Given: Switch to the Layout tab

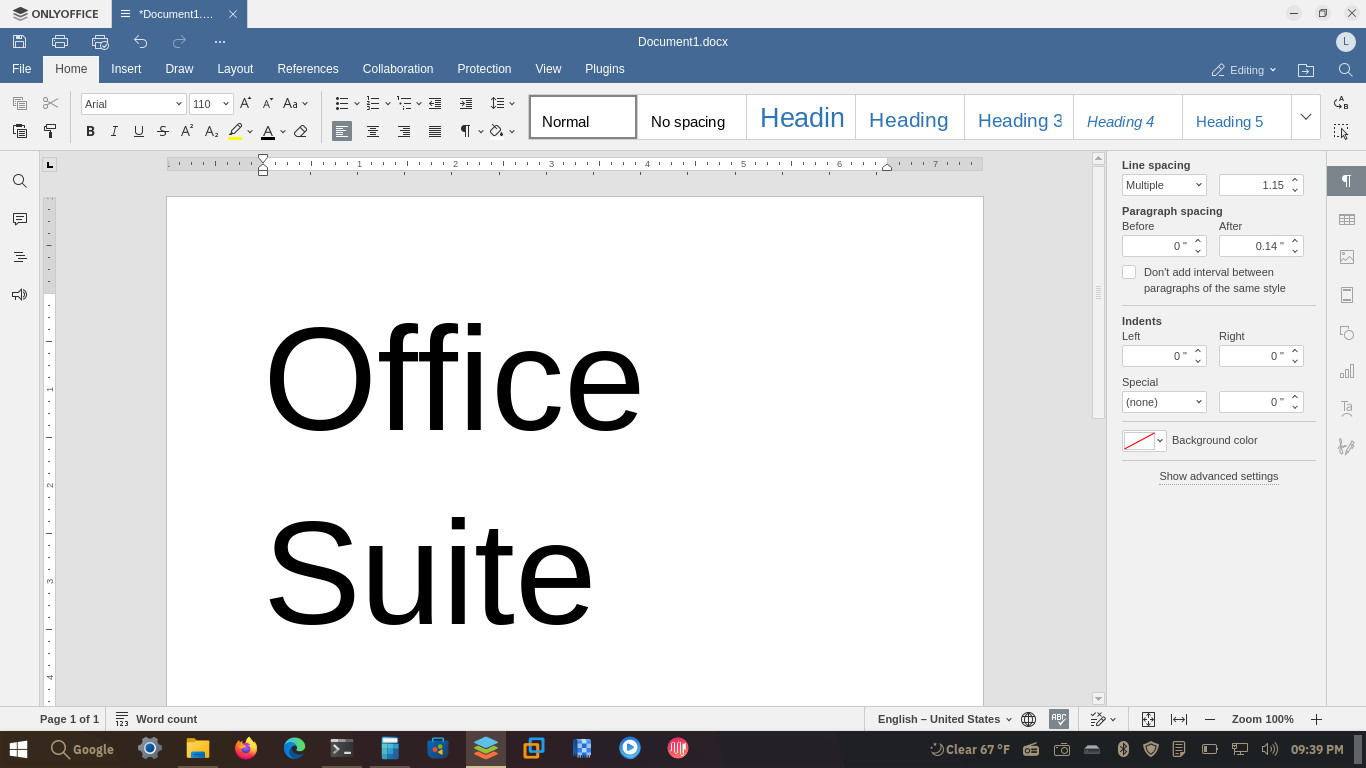Looking at the screenshot, I should pos(235,69).
